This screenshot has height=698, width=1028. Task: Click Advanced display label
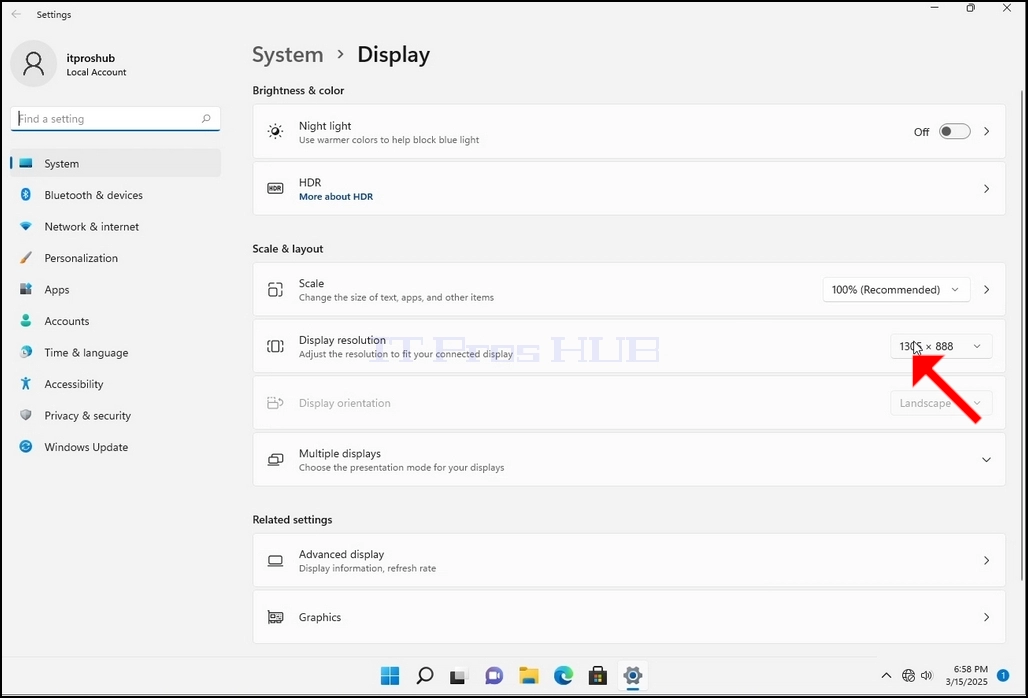342,554
